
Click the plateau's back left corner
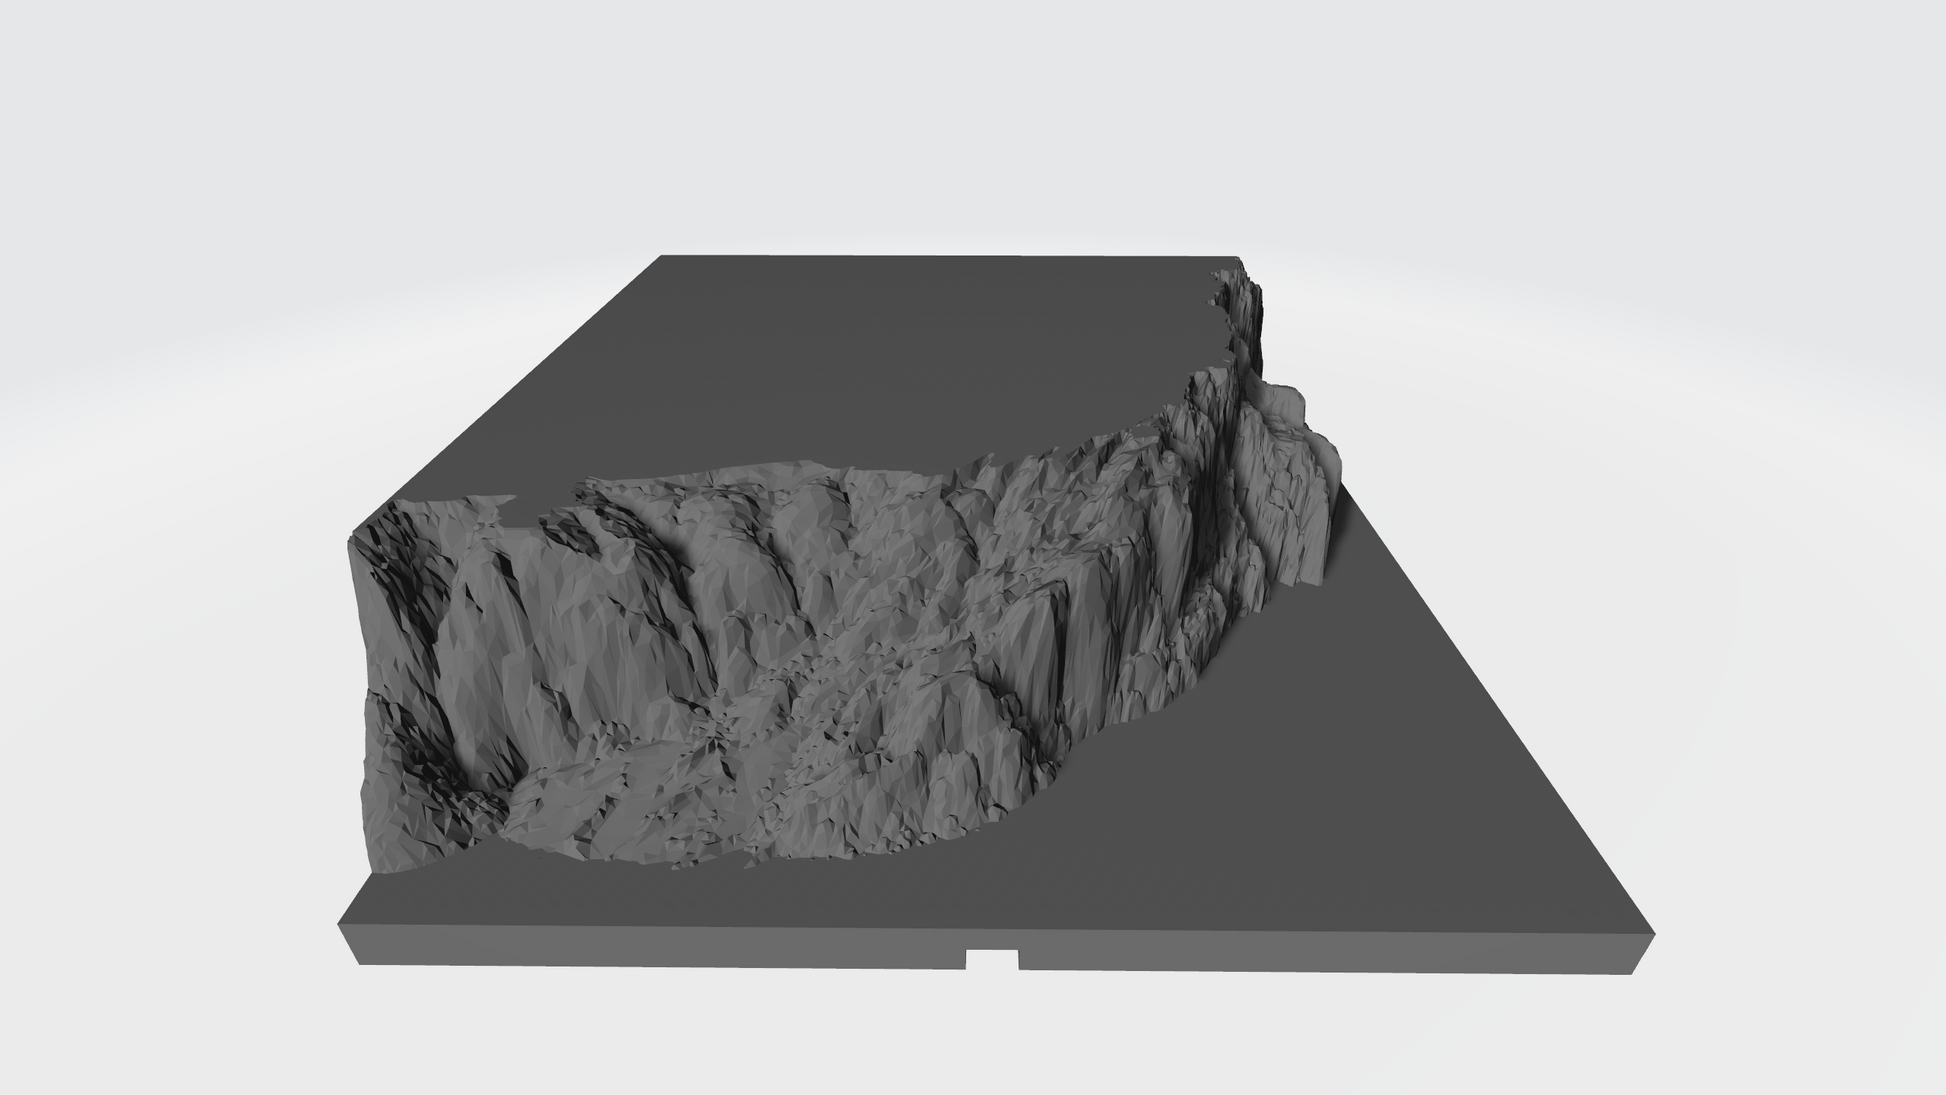tap(662, 258)
